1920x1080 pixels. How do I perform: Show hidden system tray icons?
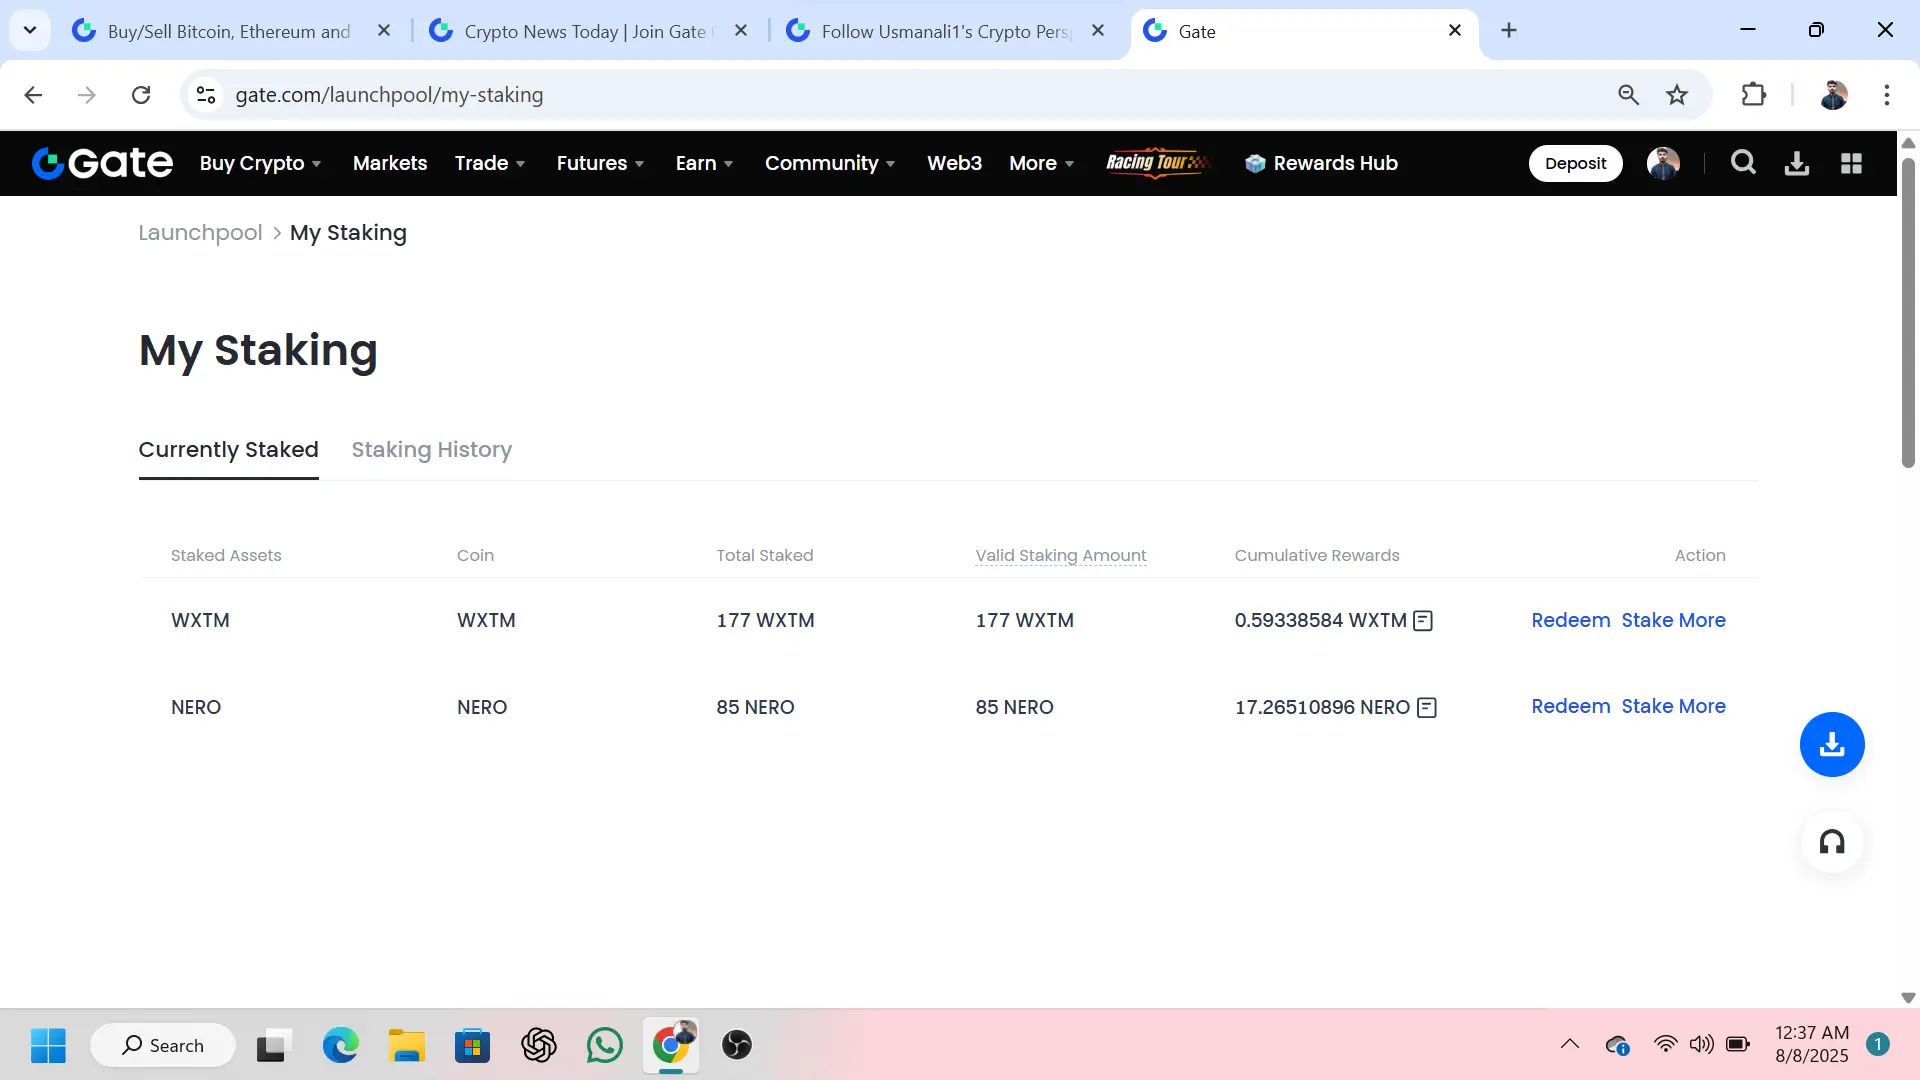pos(1570,1045)
